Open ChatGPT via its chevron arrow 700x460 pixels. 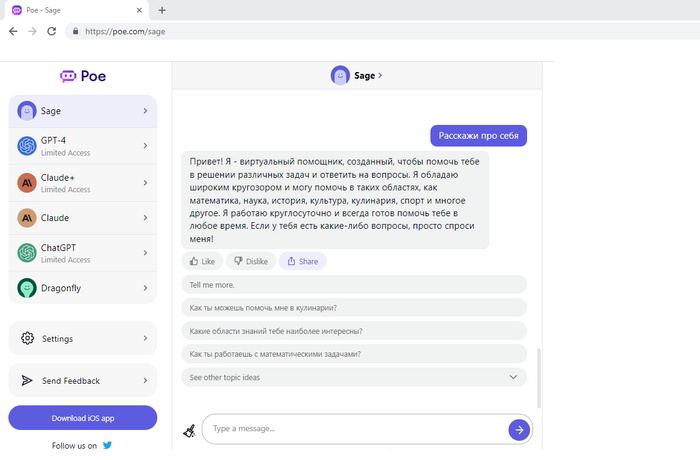click(x=145, y=253)
